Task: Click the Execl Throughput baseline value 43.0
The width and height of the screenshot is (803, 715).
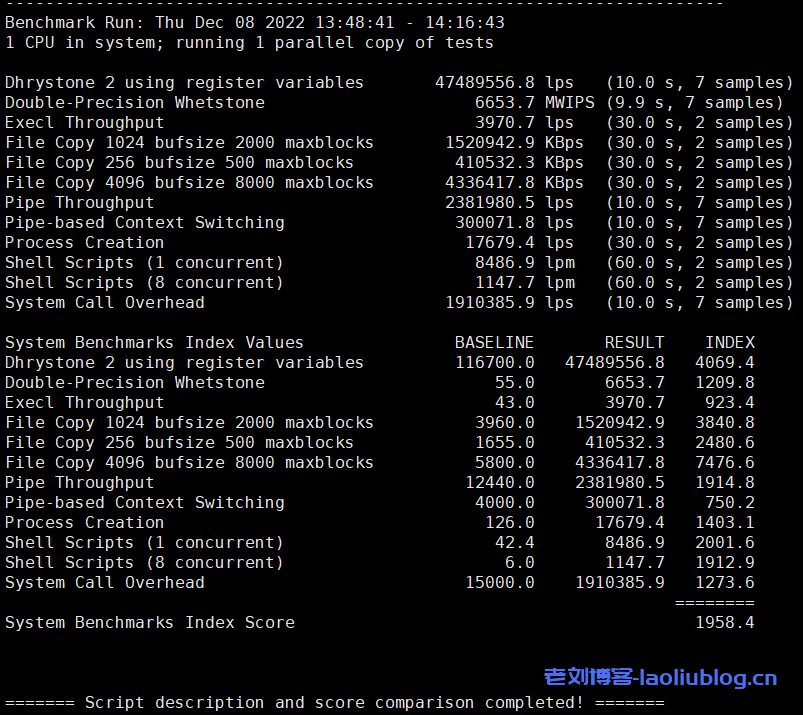Action: pyautogui.click(x=514, y=402)
